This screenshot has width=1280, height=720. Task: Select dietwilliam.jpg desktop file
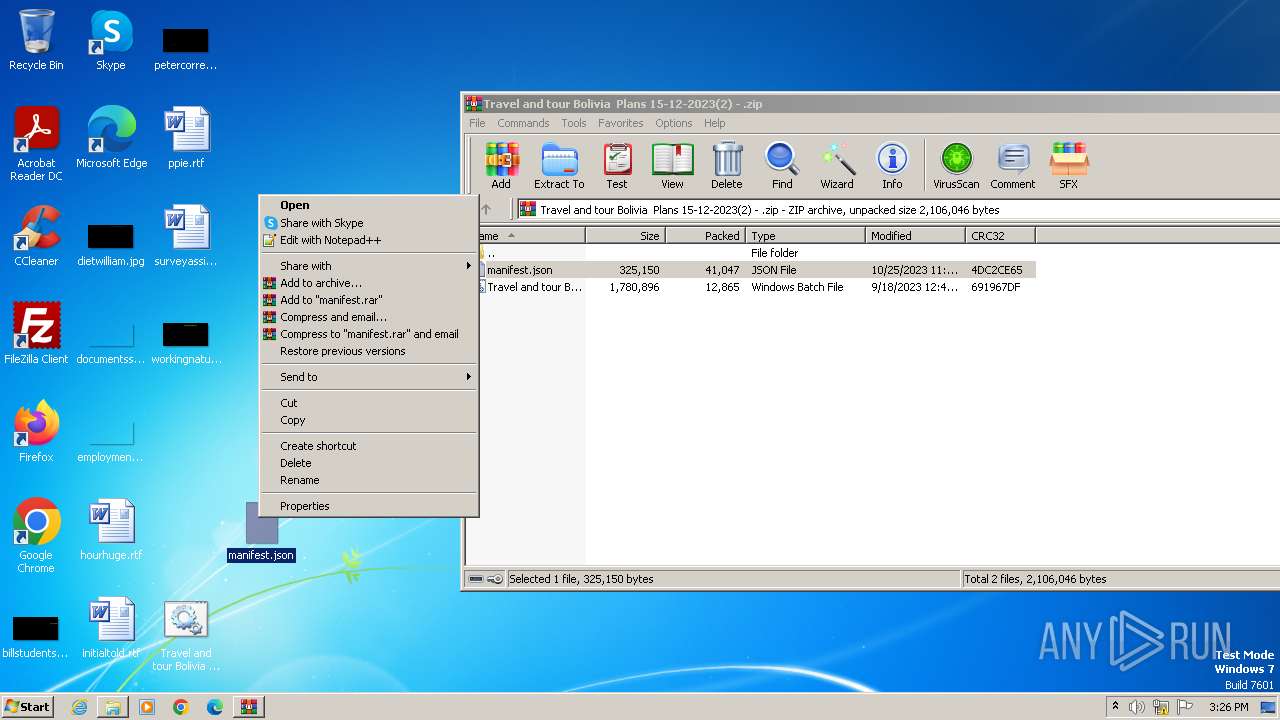click(111, 243)
